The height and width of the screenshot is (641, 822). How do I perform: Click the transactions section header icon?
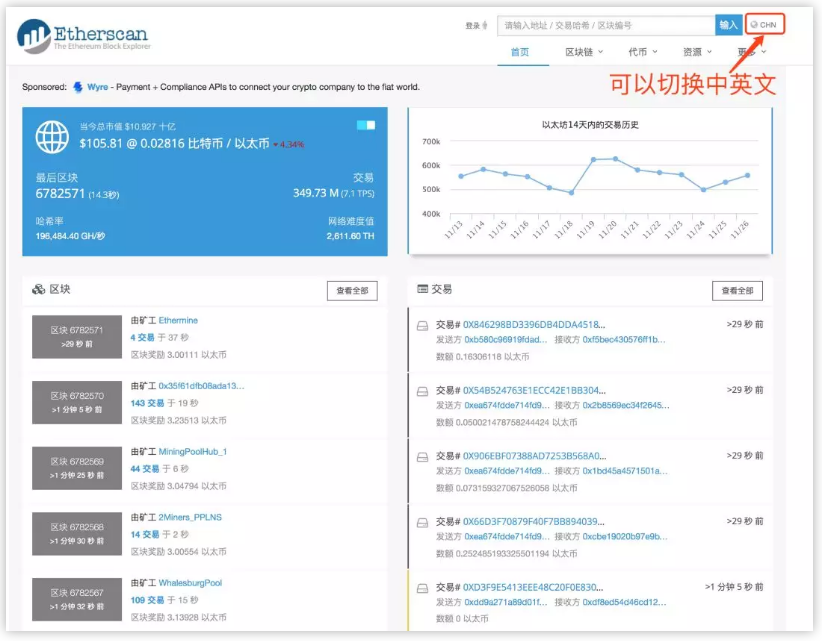pos(423,289)
